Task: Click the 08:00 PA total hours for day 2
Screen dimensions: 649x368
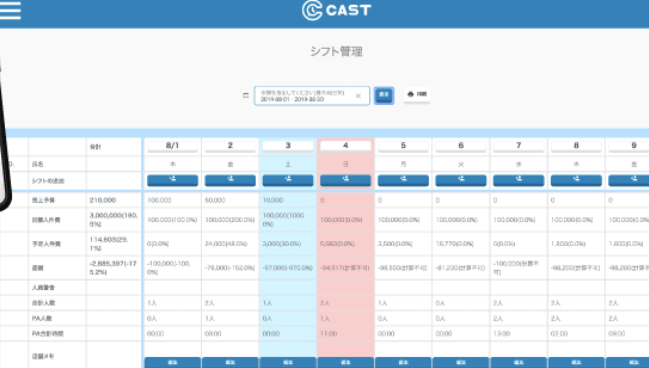Action: click(213, 334)
